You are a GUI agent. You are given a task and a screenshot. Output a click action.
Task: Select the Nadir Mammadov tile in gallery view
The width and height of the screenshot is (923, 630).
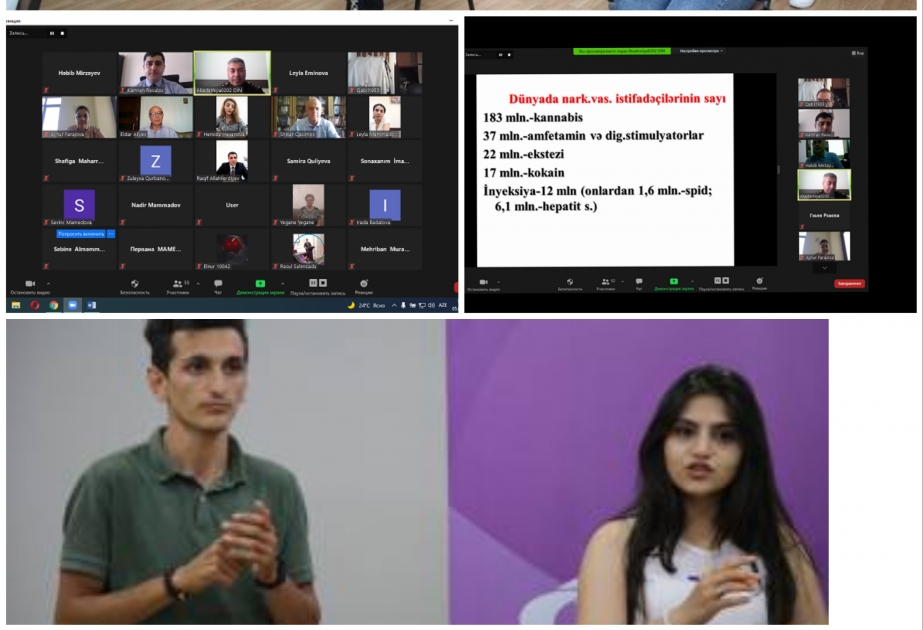[x=156, y=205]
